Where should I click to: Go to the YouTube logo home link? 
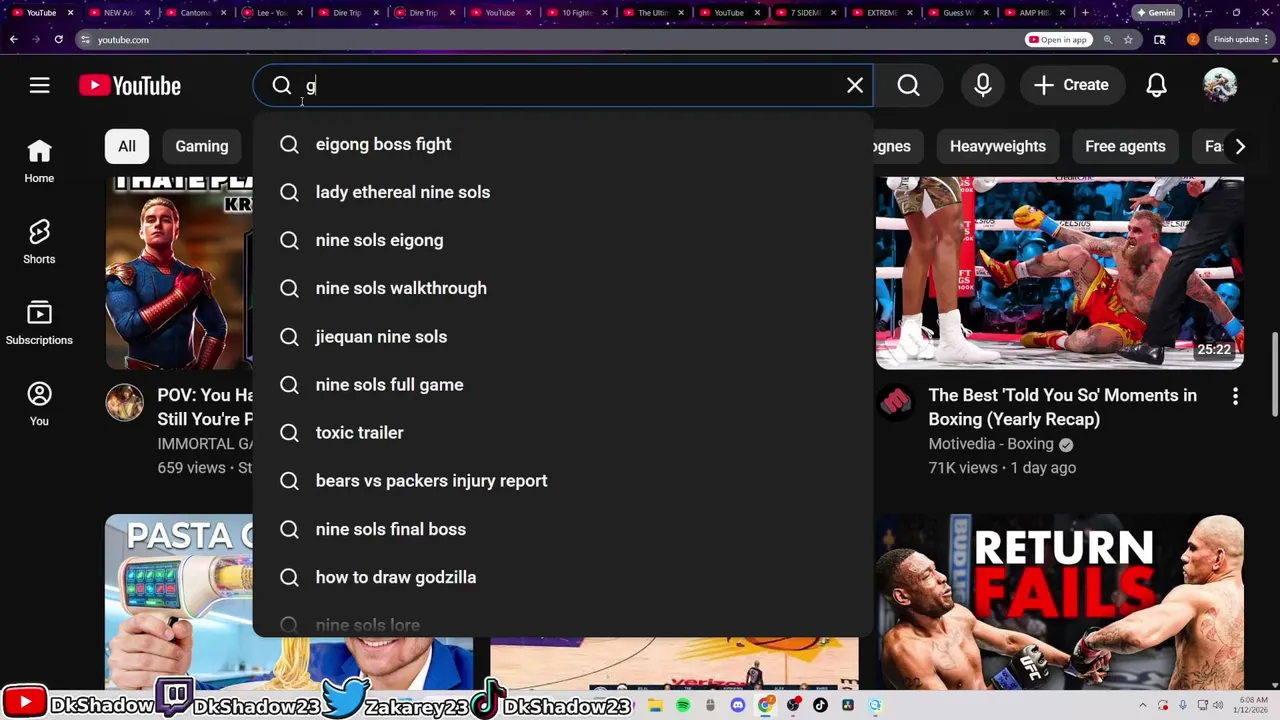point(130,85)
